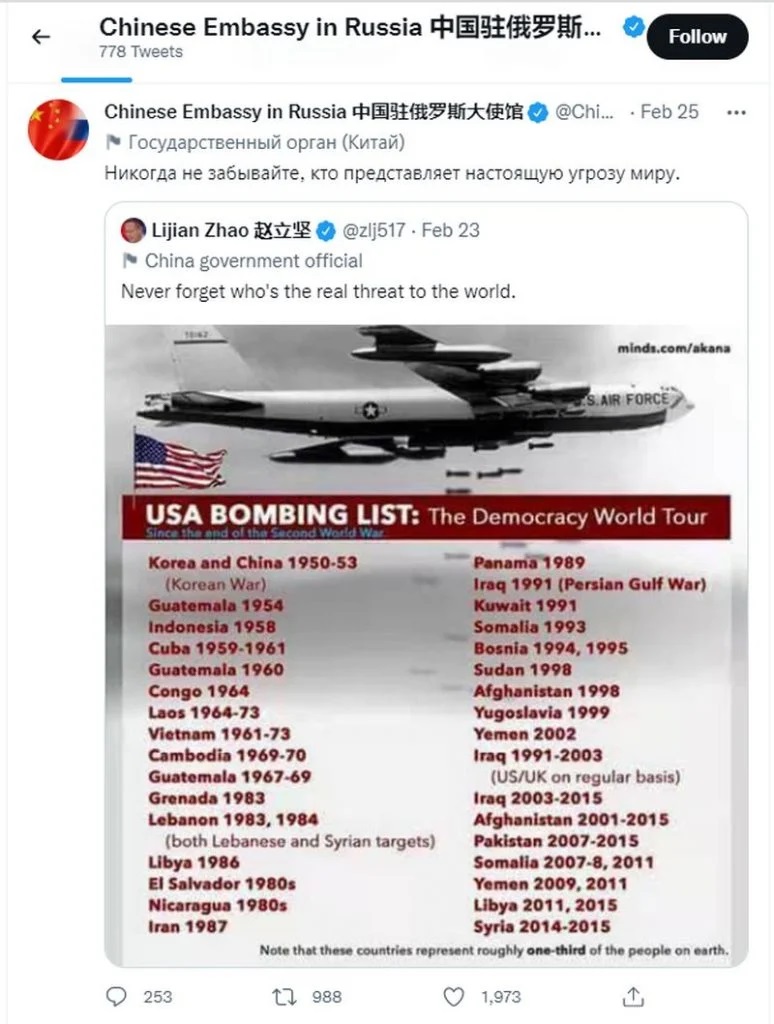Open the @zlj517 handle
Viewport: 774px width, 1024px height.
(x=374, y=231)
